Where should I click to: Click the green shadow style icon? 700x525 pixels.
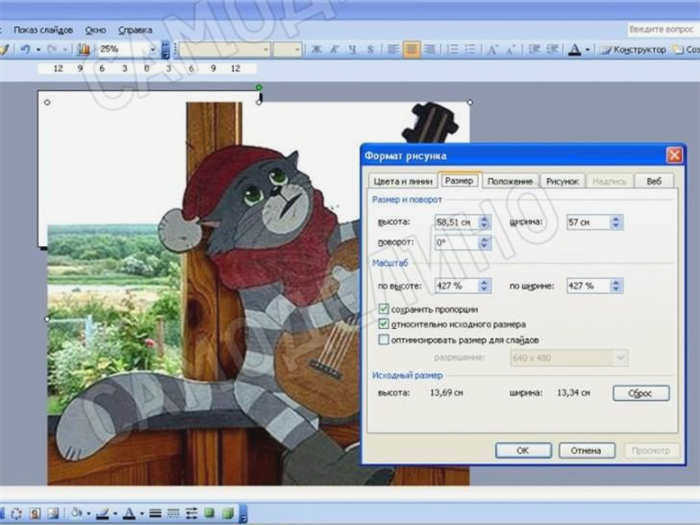pos(209,513)
